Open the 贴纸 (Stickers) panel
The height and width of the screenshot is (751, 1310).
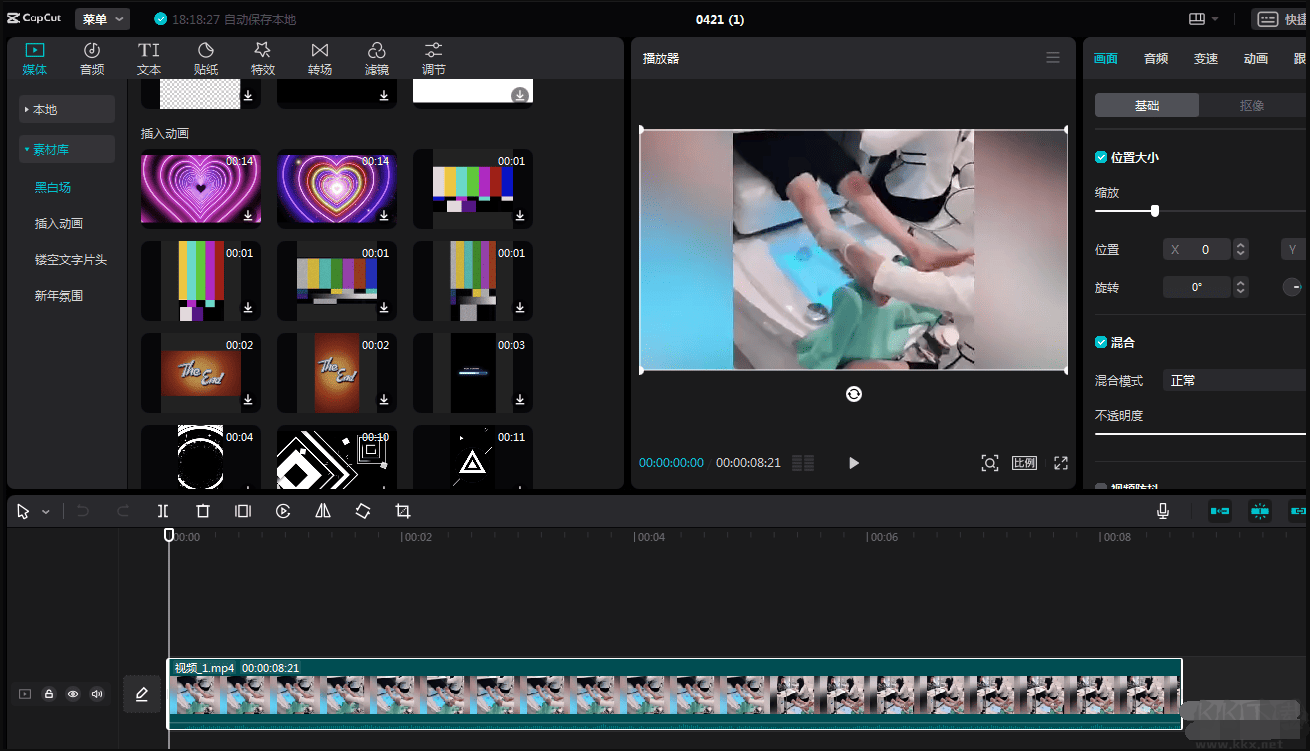tap(206, 59)
